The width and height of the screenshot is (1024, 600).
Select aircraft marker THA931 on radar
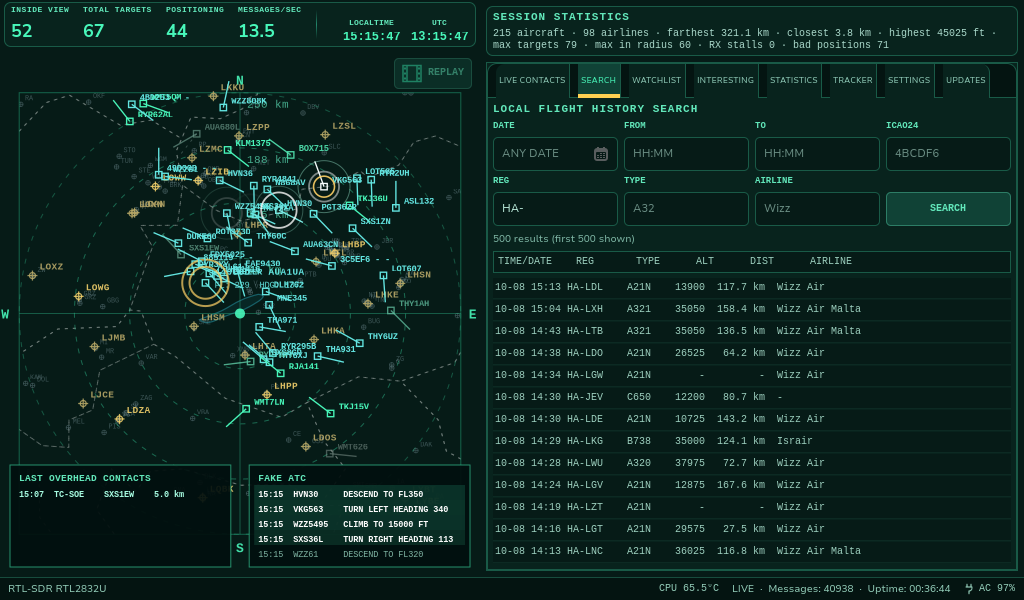coord(317,356)
